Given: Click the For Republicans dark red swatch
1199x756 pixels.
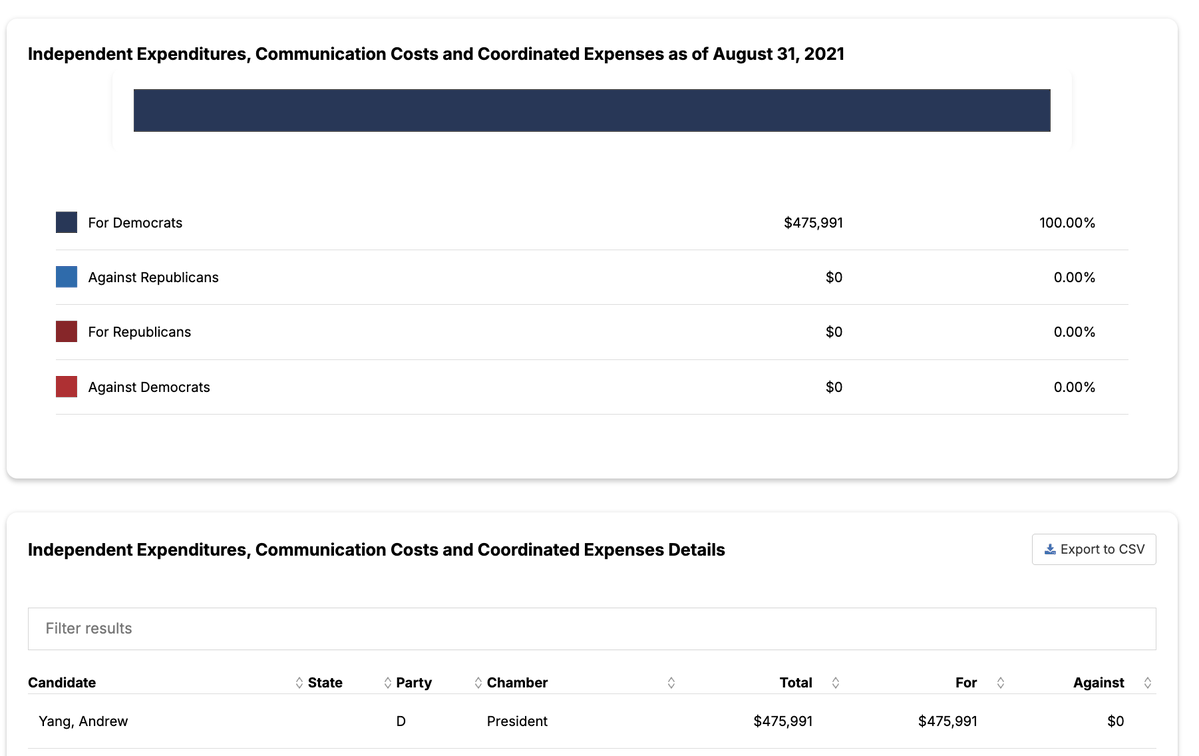Looking at the screenshot, I should 67,332.
